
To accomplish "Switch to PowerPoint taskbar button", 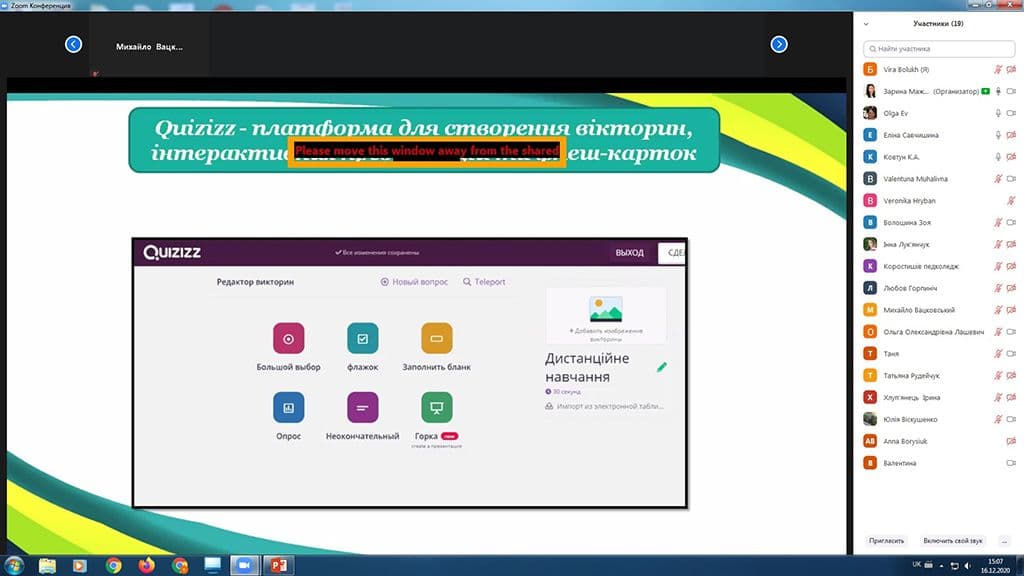I will coord(278,566).
